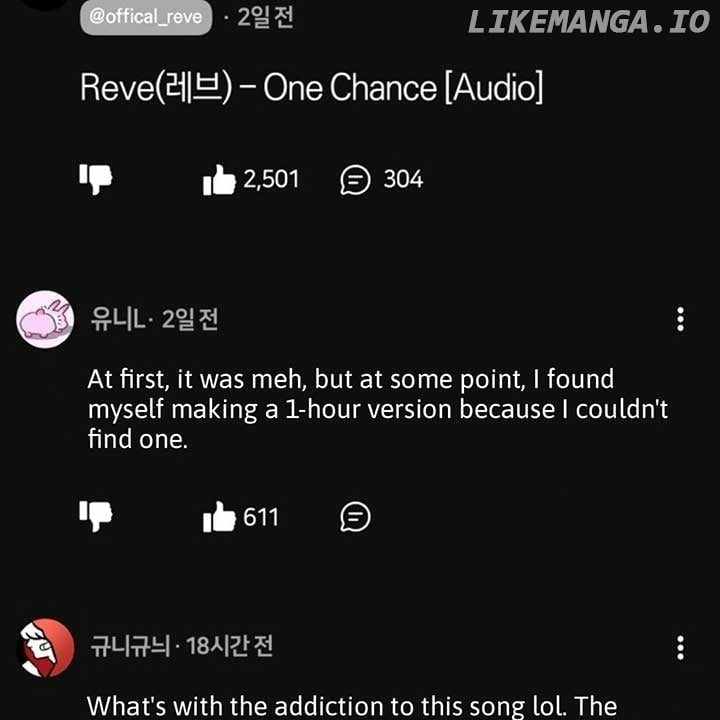Open the 규니규늬 username
This screenshot has height=720, width=720.
click(x=130, y=647)
